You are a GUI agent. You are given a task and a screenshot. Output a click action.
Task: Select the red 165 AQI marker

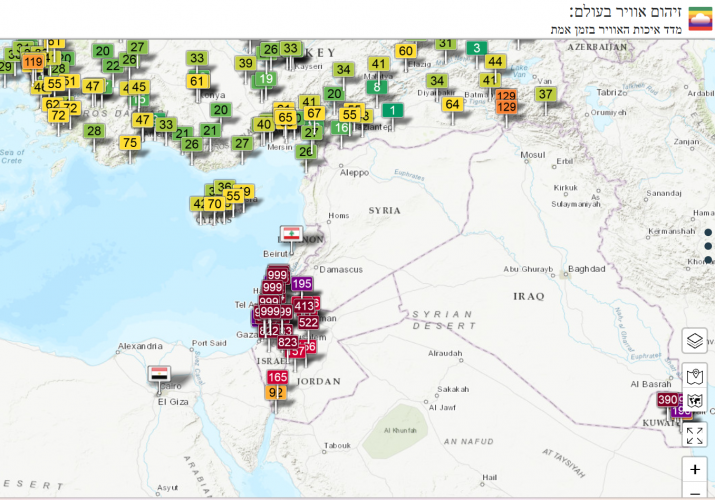[x=277, y=377]
